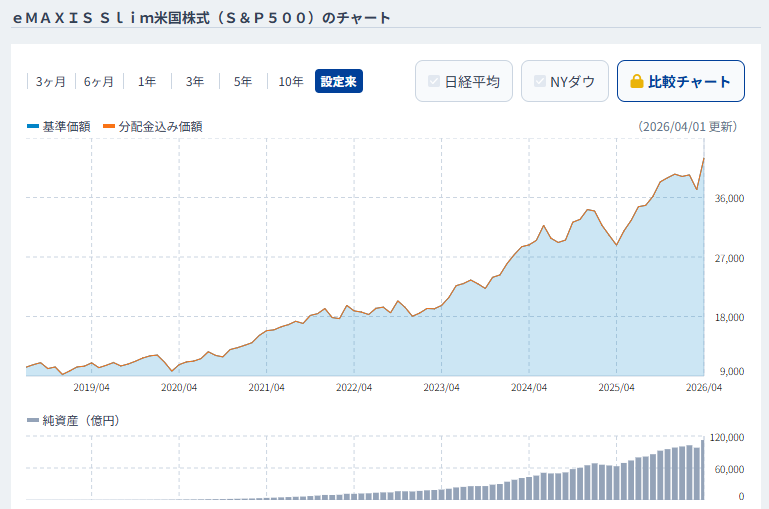This screenshot has width=769, height=509.
Task: Click the 120,000 net assets axis label
Action: click(727, 437)
